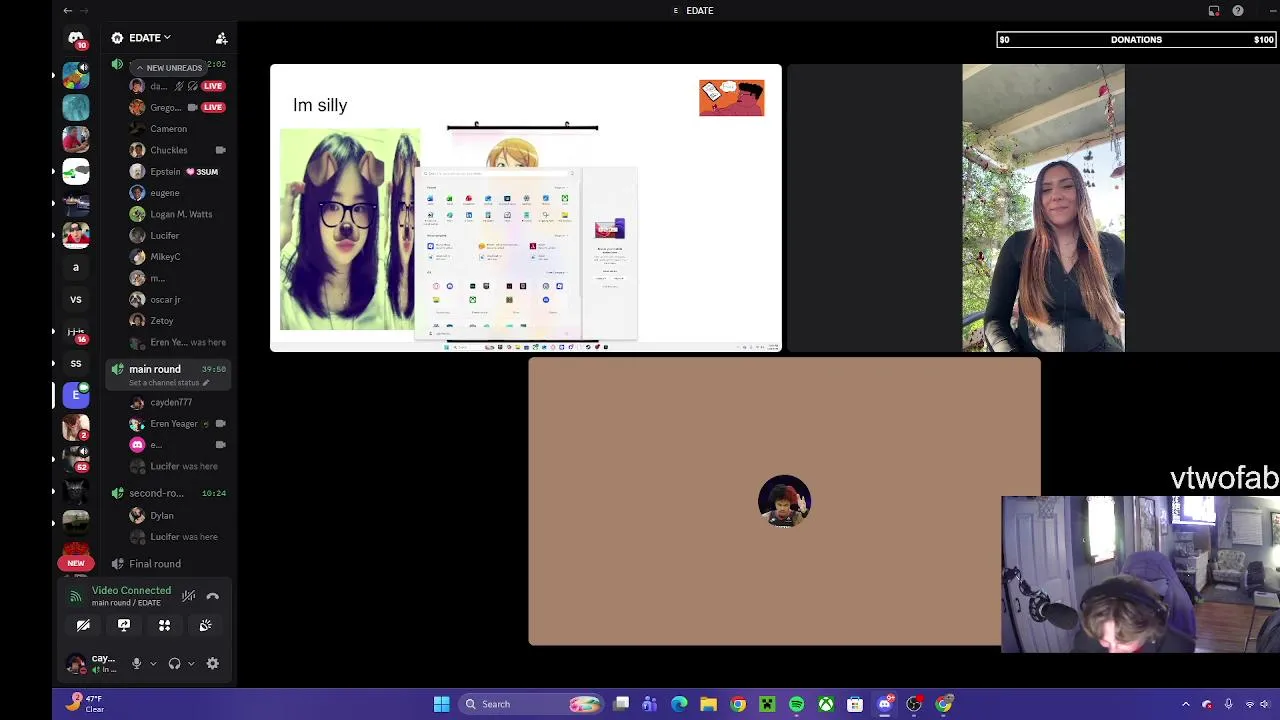Open Discord direct messages home icon
The image size is (1280, 720).
click(76, 40)
